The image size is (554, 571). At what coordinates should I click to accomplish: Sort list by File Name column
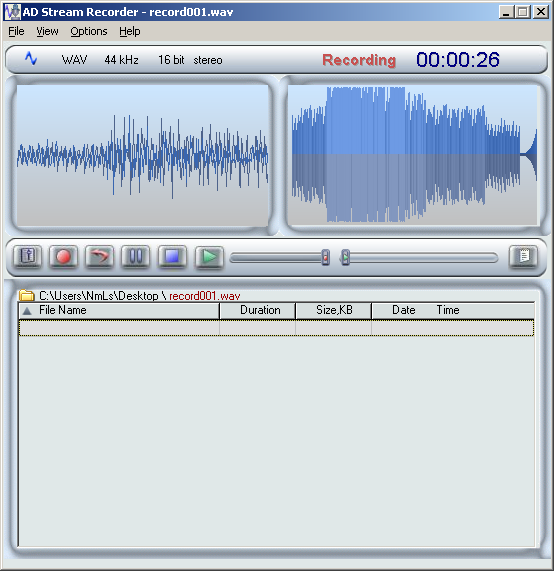click(x=119, y=310)
